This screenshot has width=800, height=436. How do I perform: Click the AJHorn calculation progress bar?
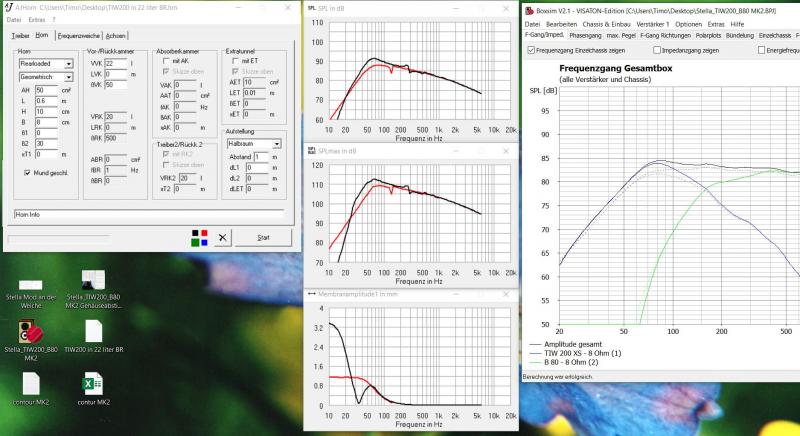[59, 238]
